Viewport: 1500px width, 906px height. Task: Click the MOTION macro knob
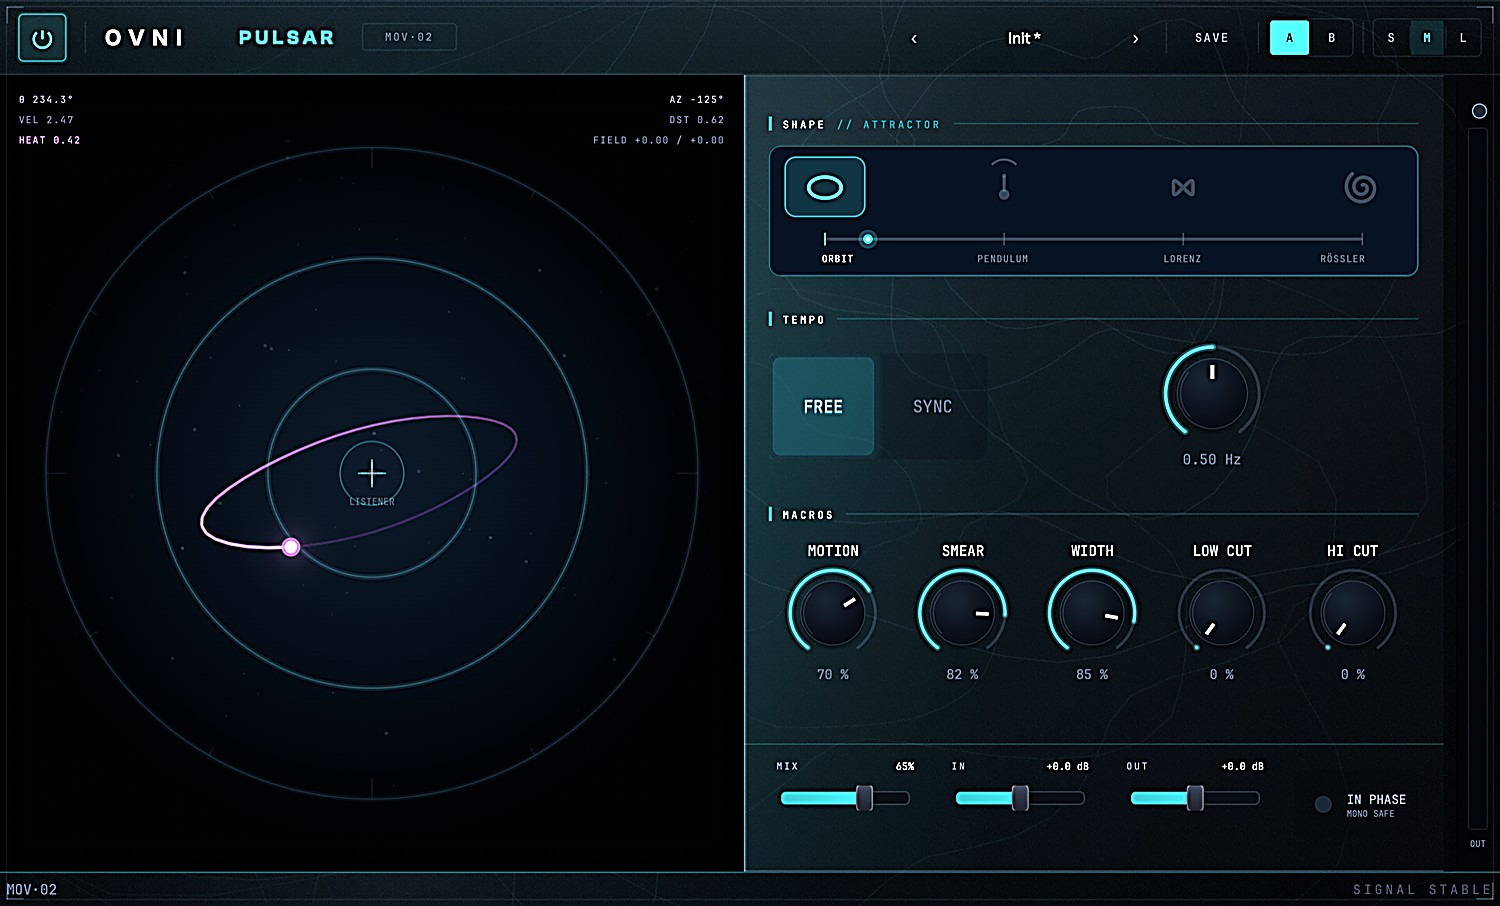tap(832, 612)
